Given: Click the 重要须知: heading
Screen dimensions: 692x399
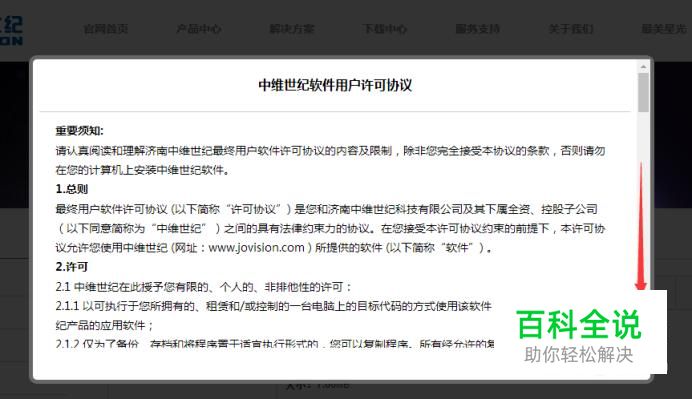Looking at the screenshot, I should coord(79,131).
